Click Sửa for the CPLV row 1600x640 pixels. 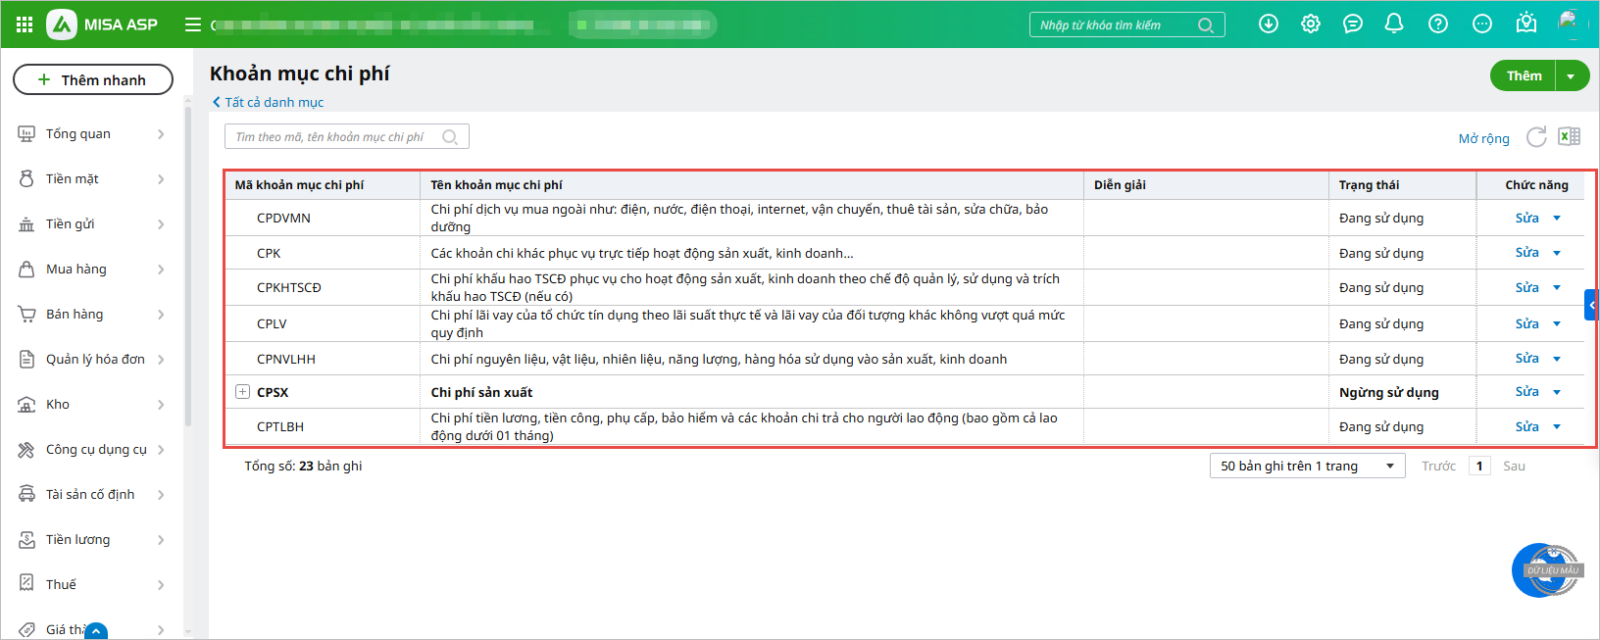click(x=1526, y=324)
